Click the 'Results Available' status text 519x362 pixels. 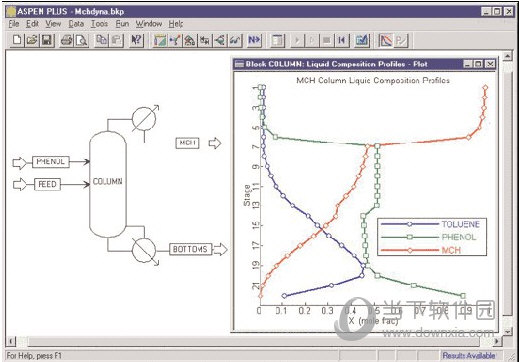(468, 355)
